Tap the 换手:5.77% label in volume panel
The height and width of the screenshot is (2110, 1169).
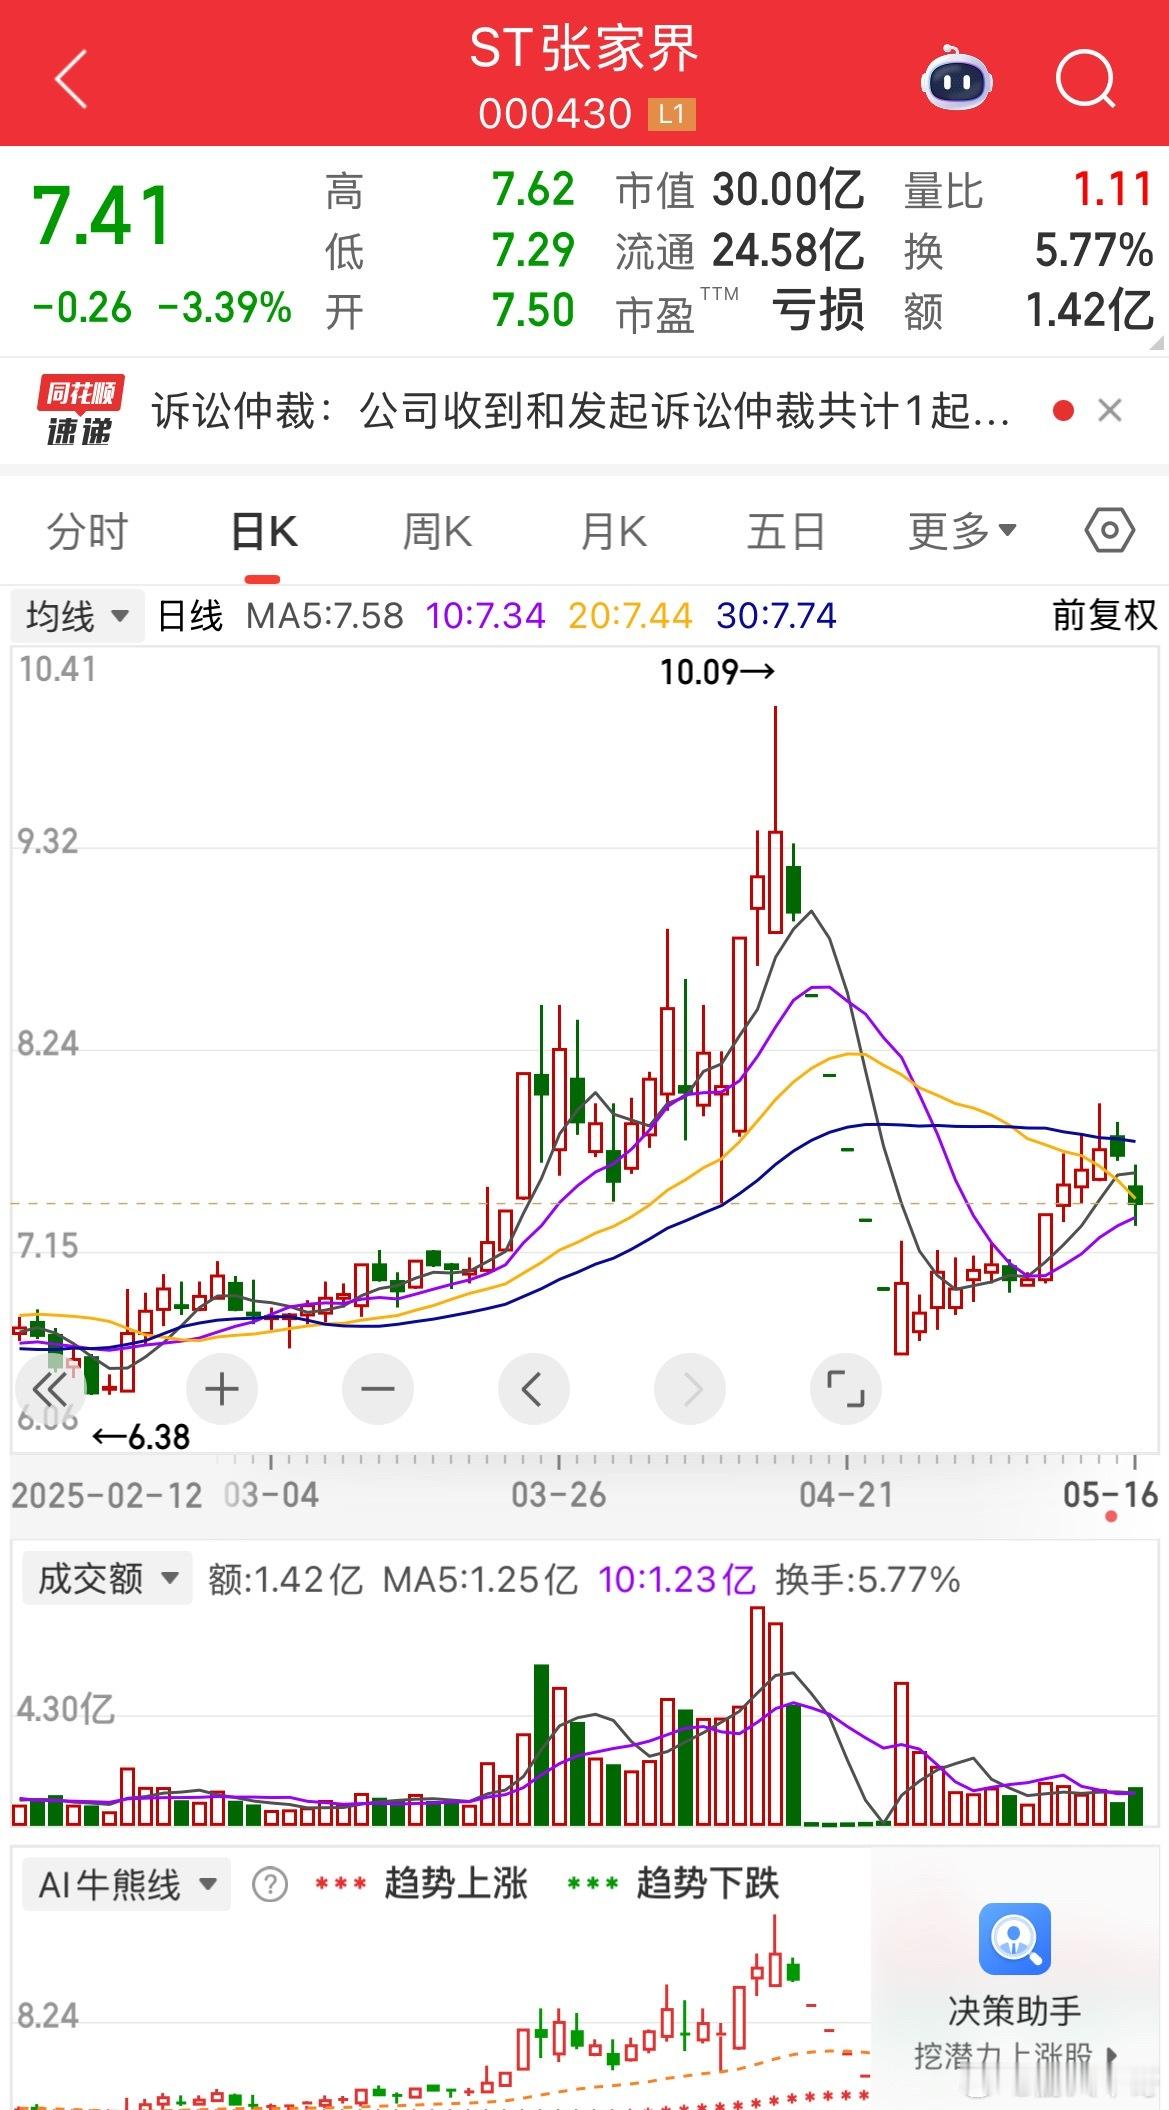(867, 1579)
